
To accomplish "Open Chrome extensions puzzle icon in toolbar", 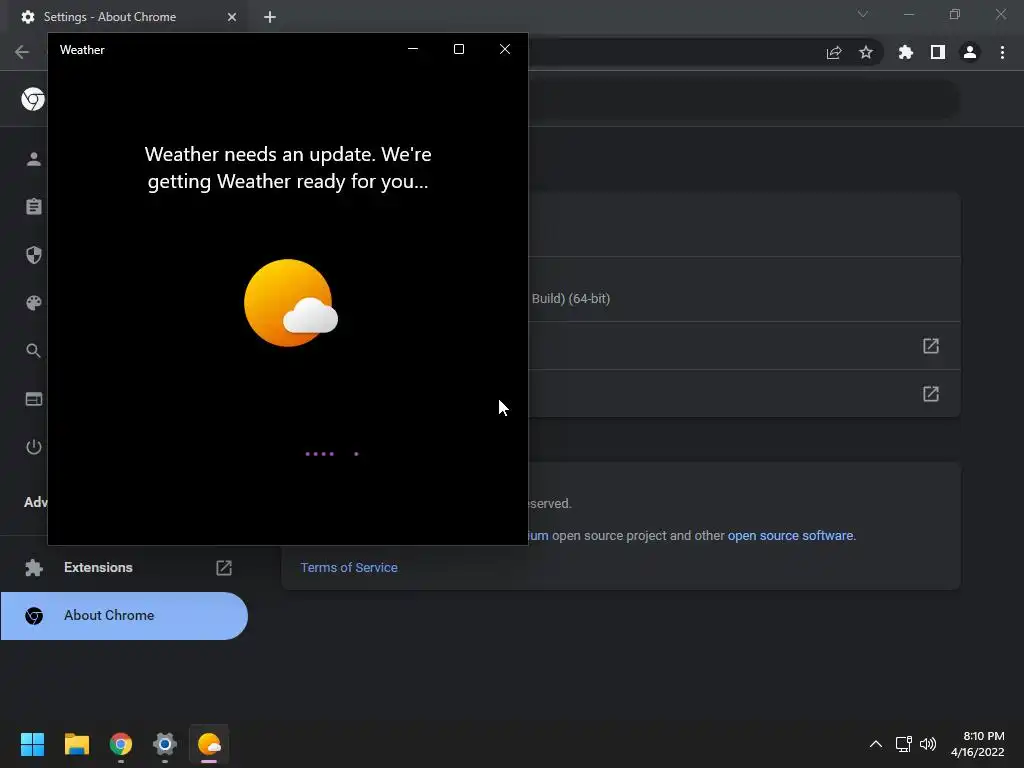I will click(x=906, y=52).
